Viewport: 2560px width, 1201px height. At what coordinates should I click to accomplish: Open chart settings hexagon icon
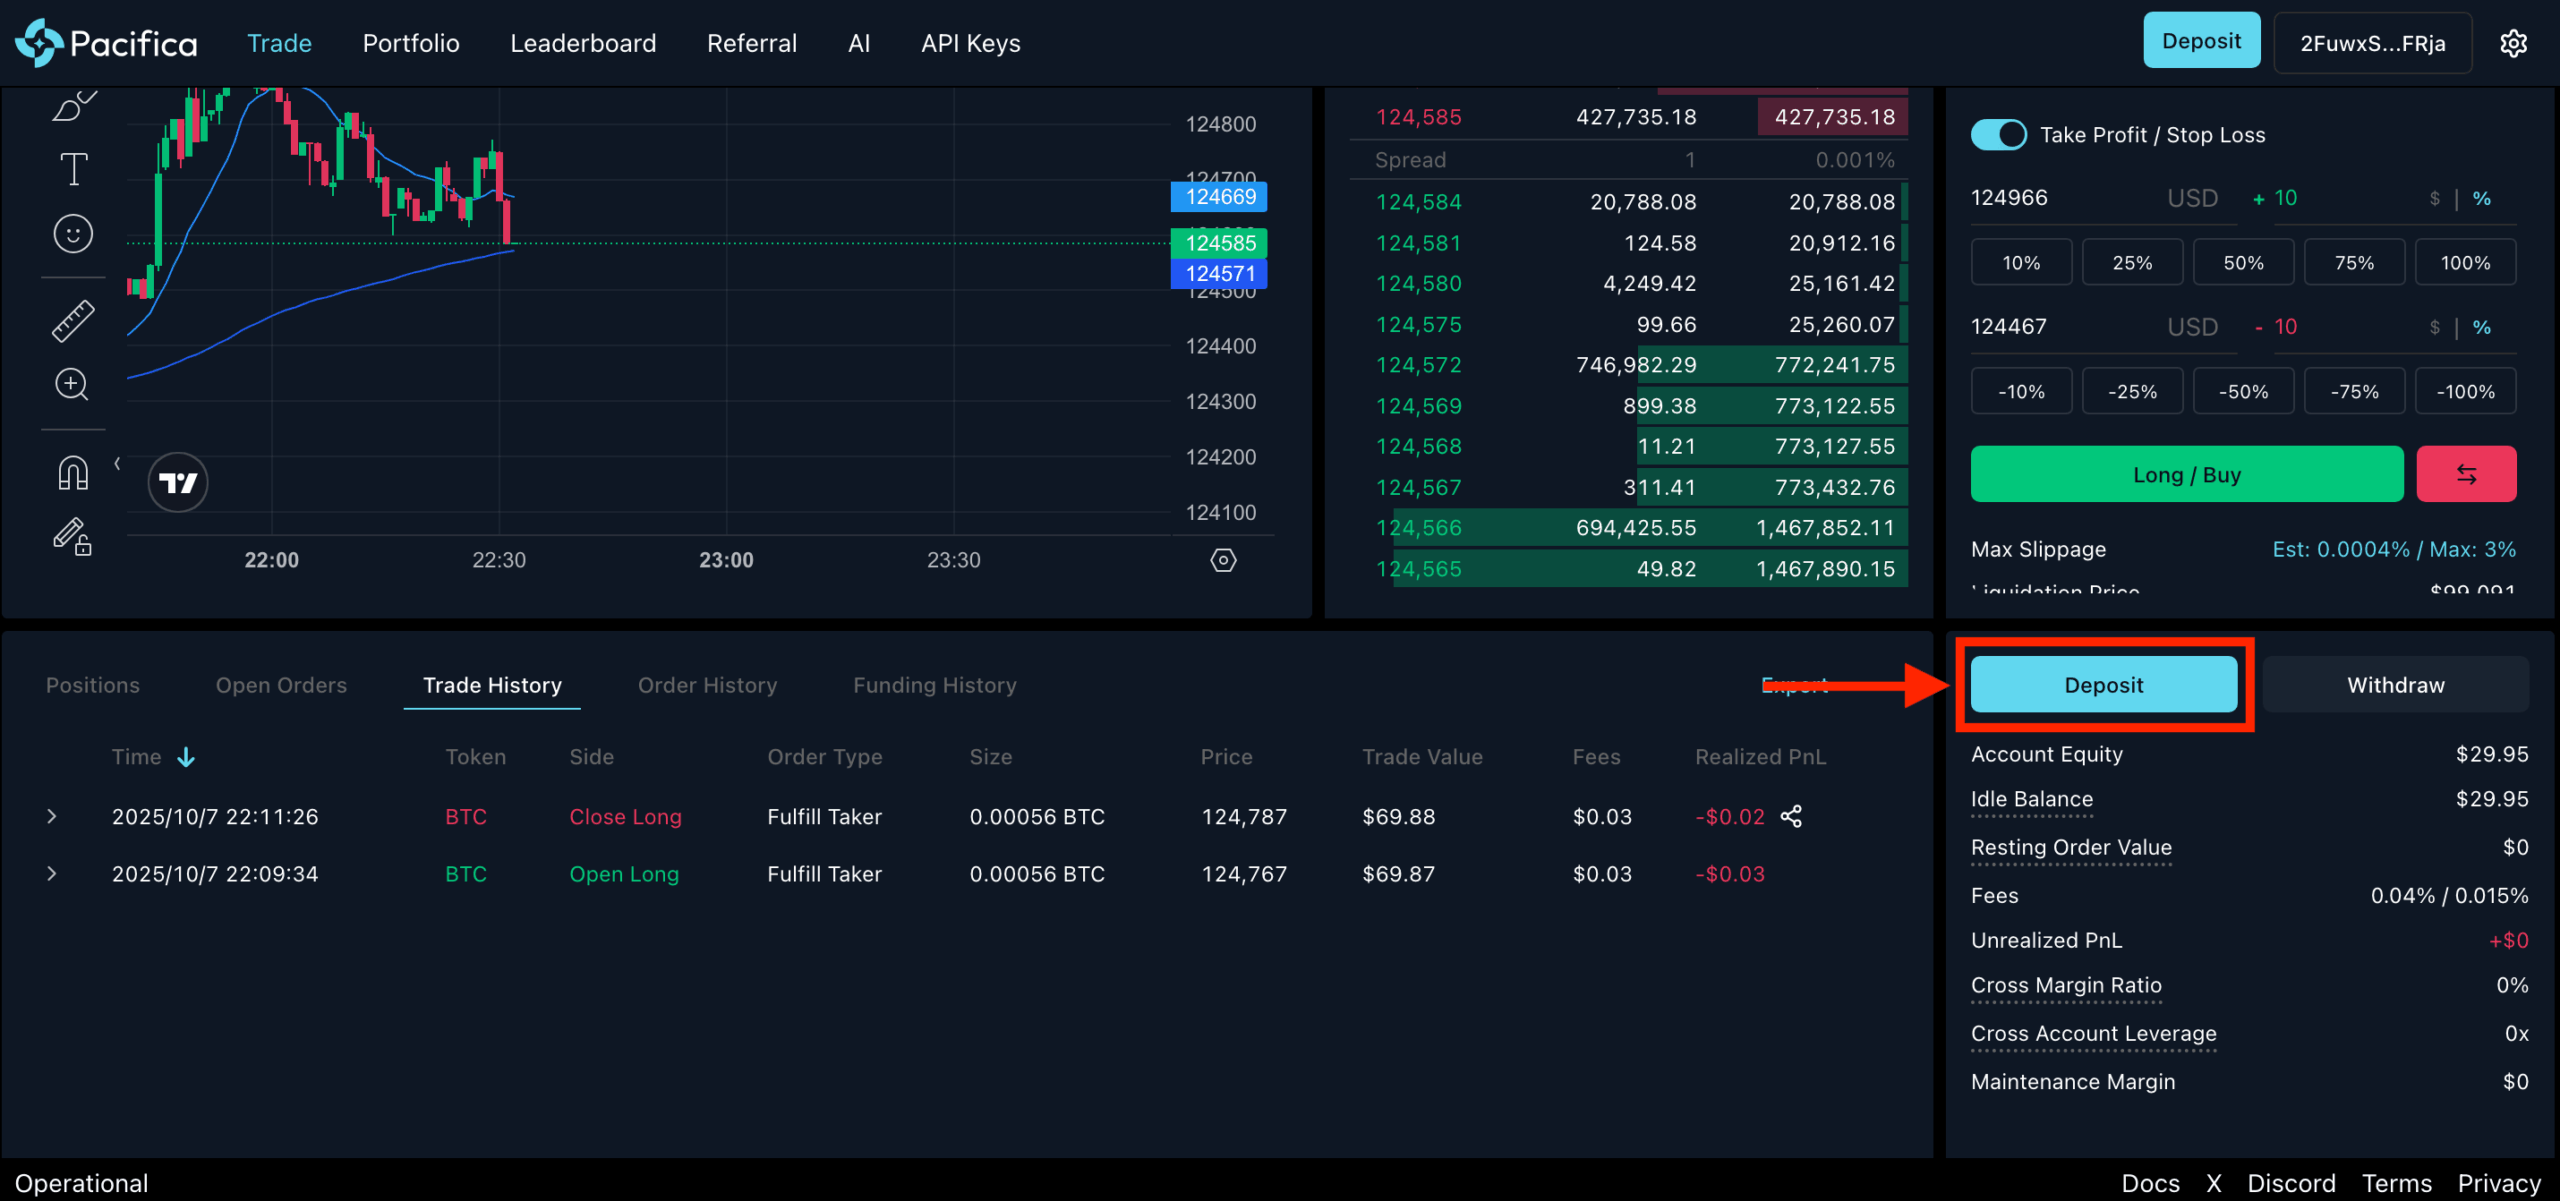pos(1223,560)
